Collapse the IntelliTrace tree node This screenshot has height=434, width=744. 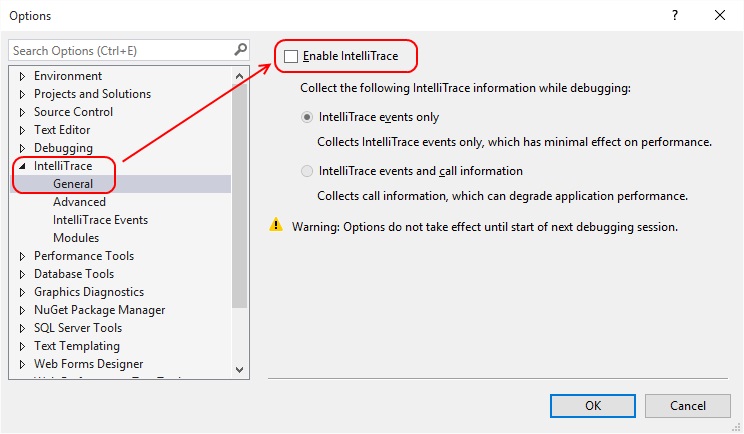tap(23, 166)
